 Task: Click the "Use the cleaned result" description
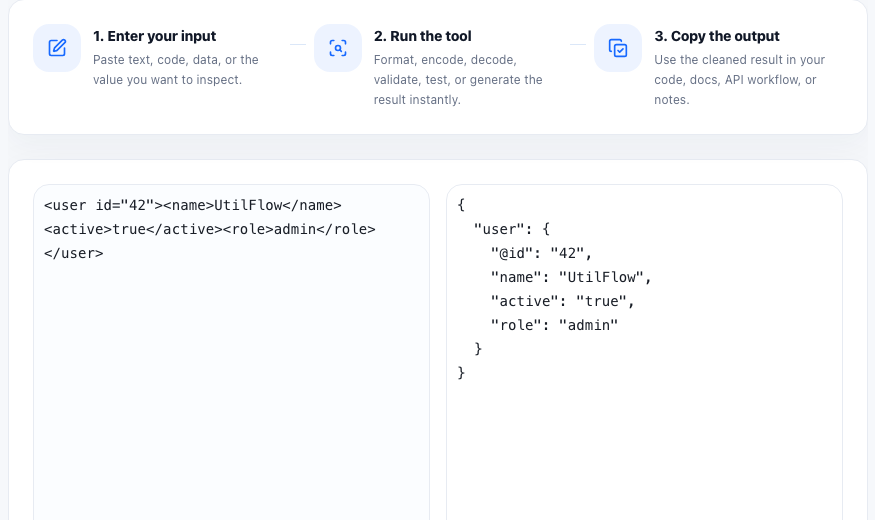click(x=739, y=80)
